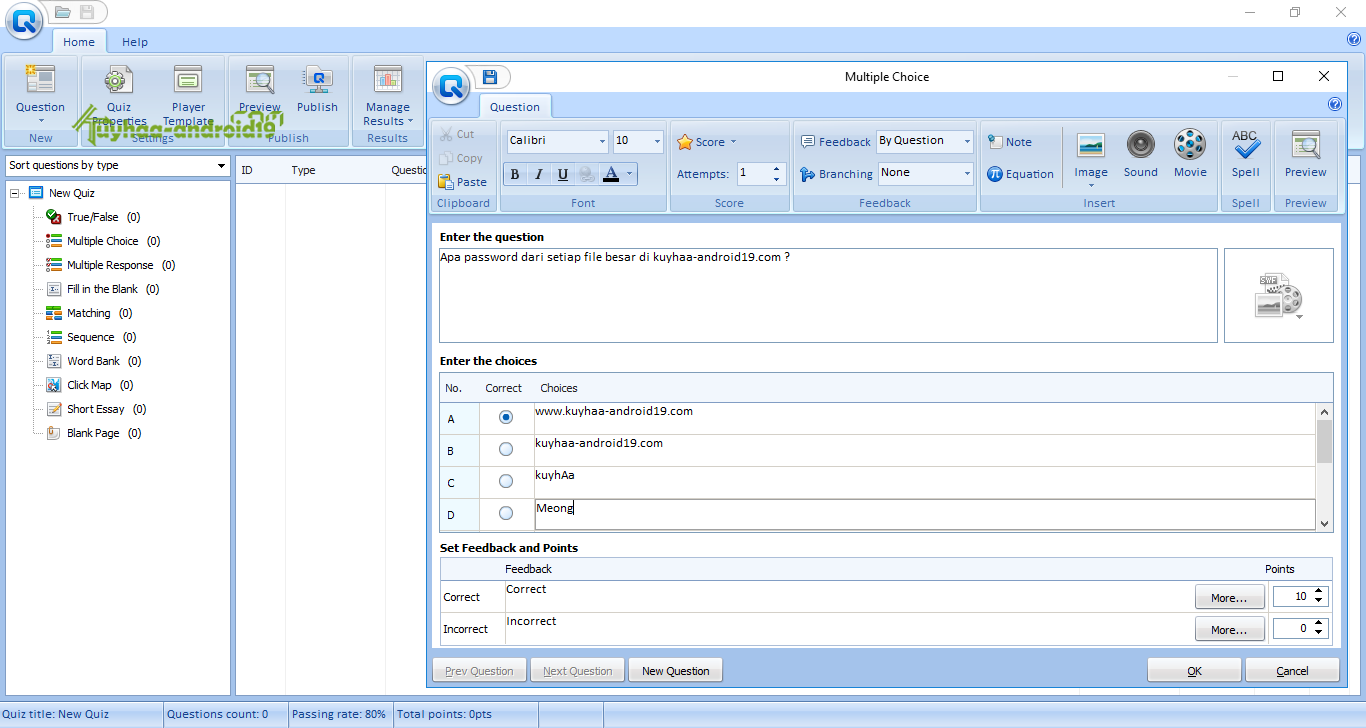The image size is (1366, 728).
Task: Select Multiple Choice in the quiz tree
Action: [102, 241]
